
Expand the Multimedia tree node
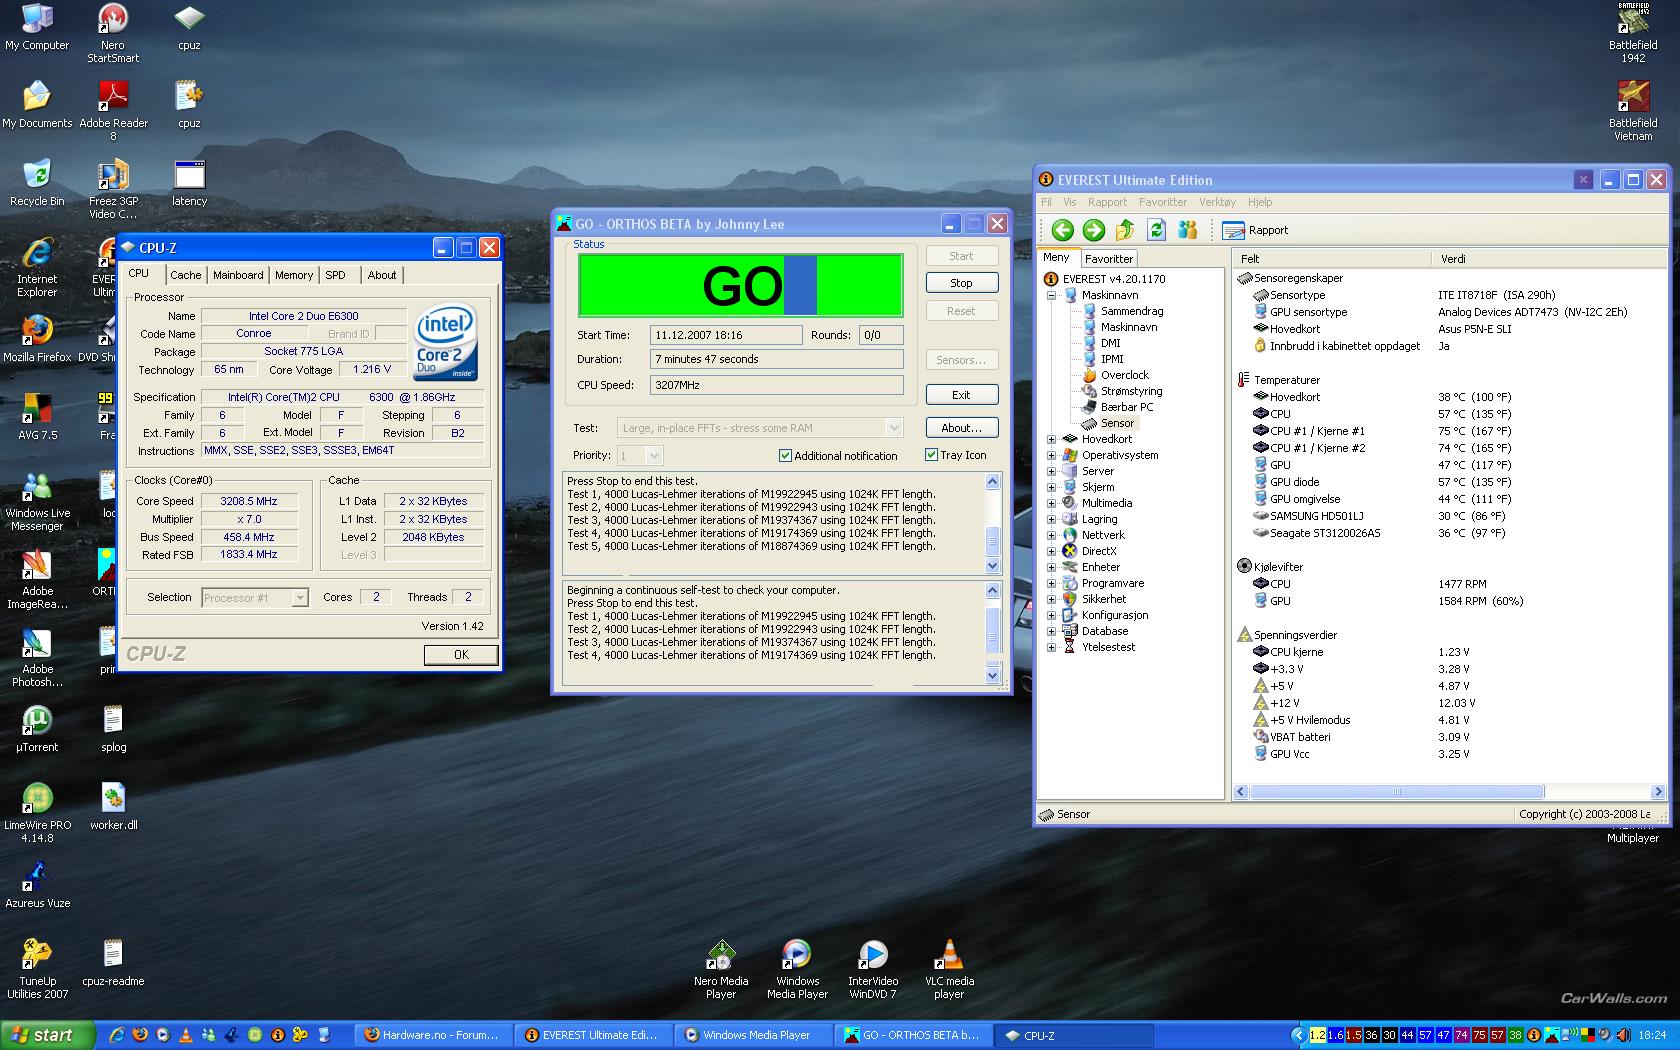coord(1051,503)
